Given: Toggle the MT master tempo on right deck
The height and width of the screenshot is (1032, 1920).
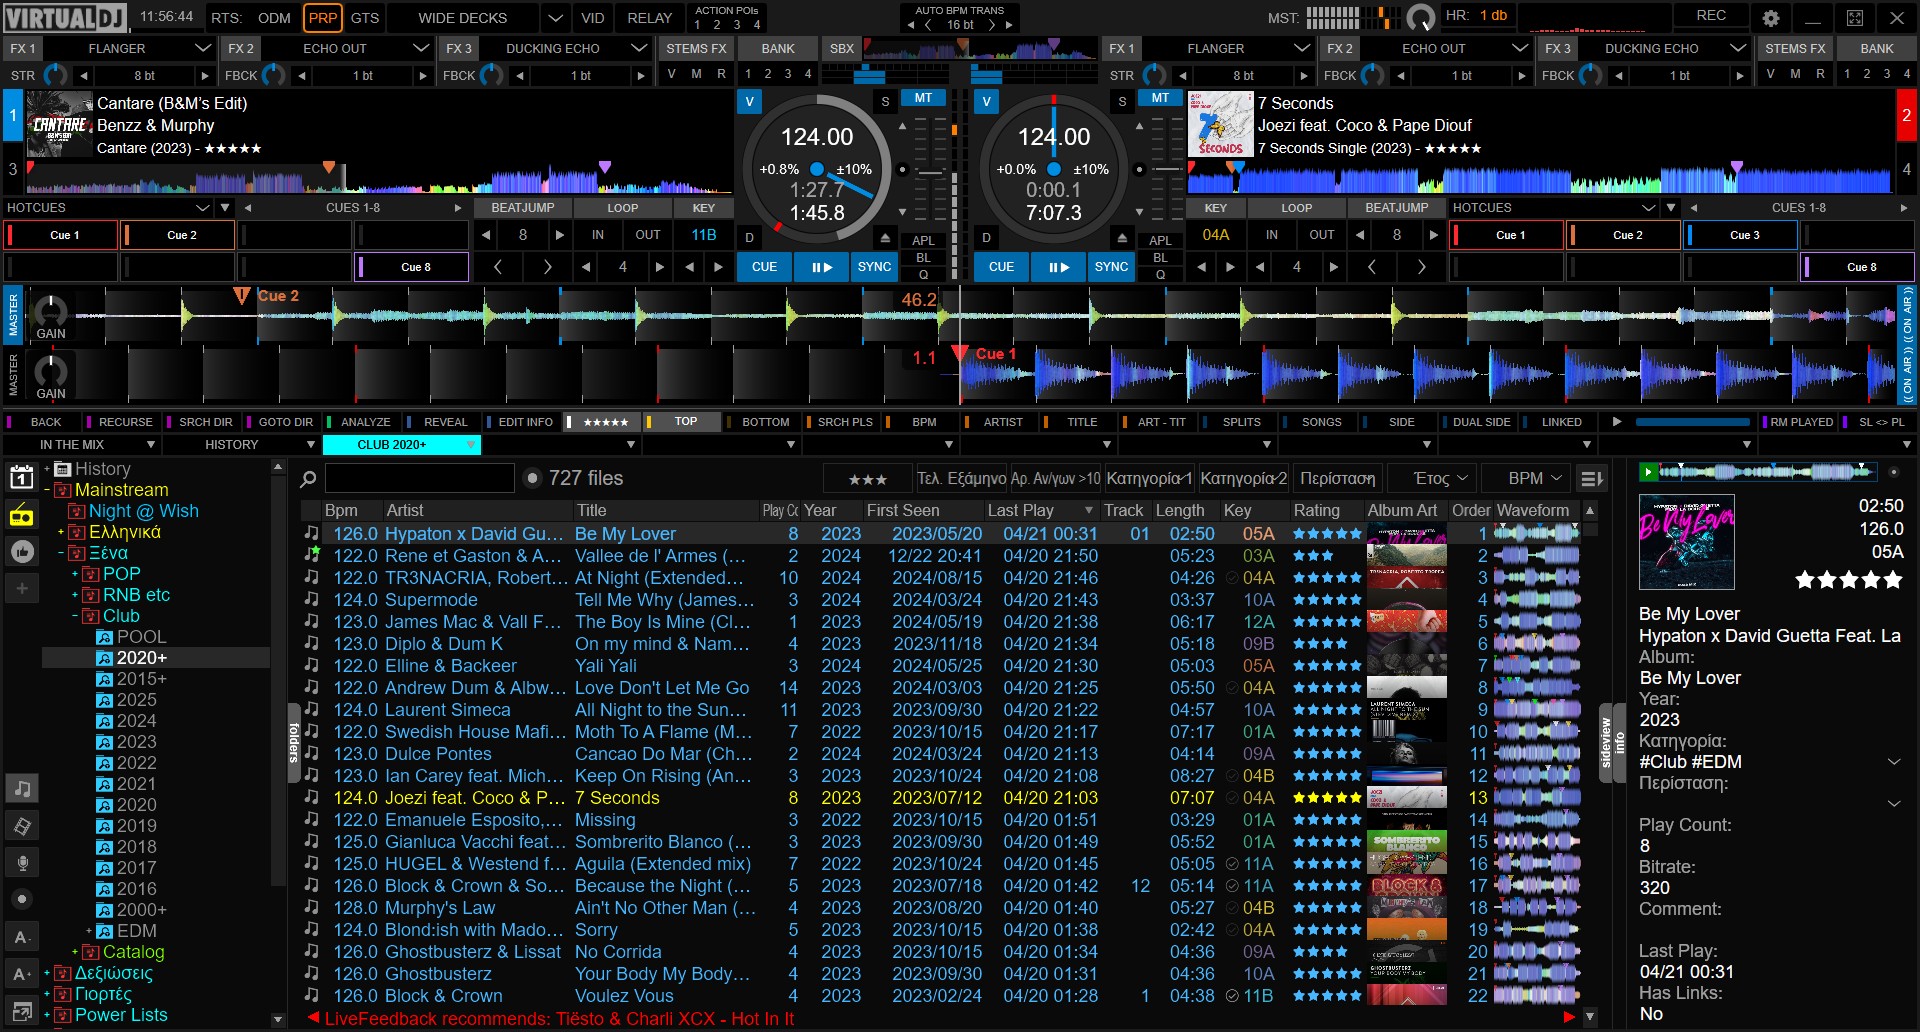Looking at the screenshot, I should [1159, 98].
